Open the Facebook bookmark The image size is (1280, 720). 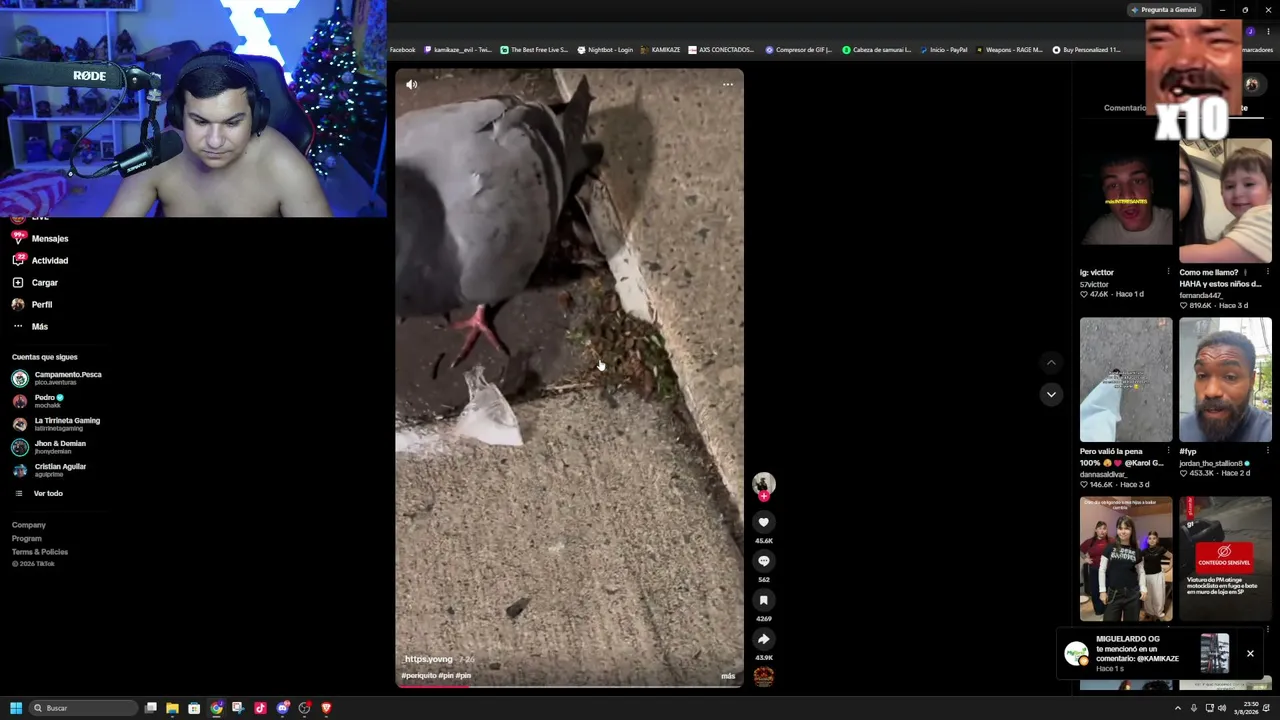[x=402, y=50]
